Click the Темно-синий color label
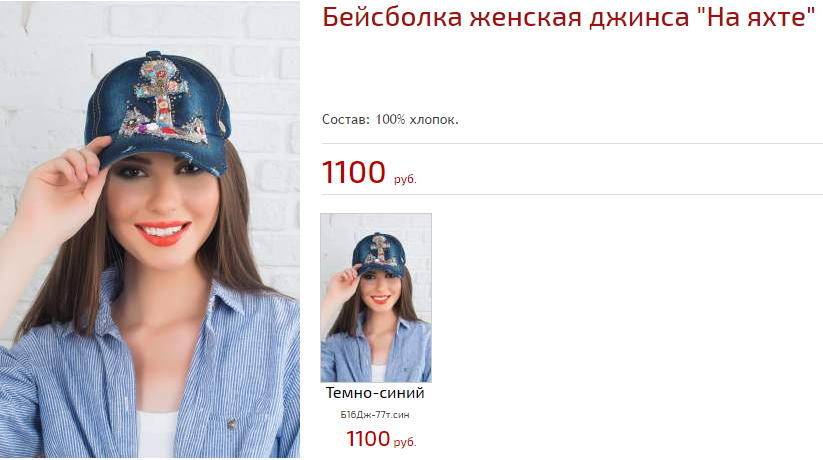 [375, 393]
